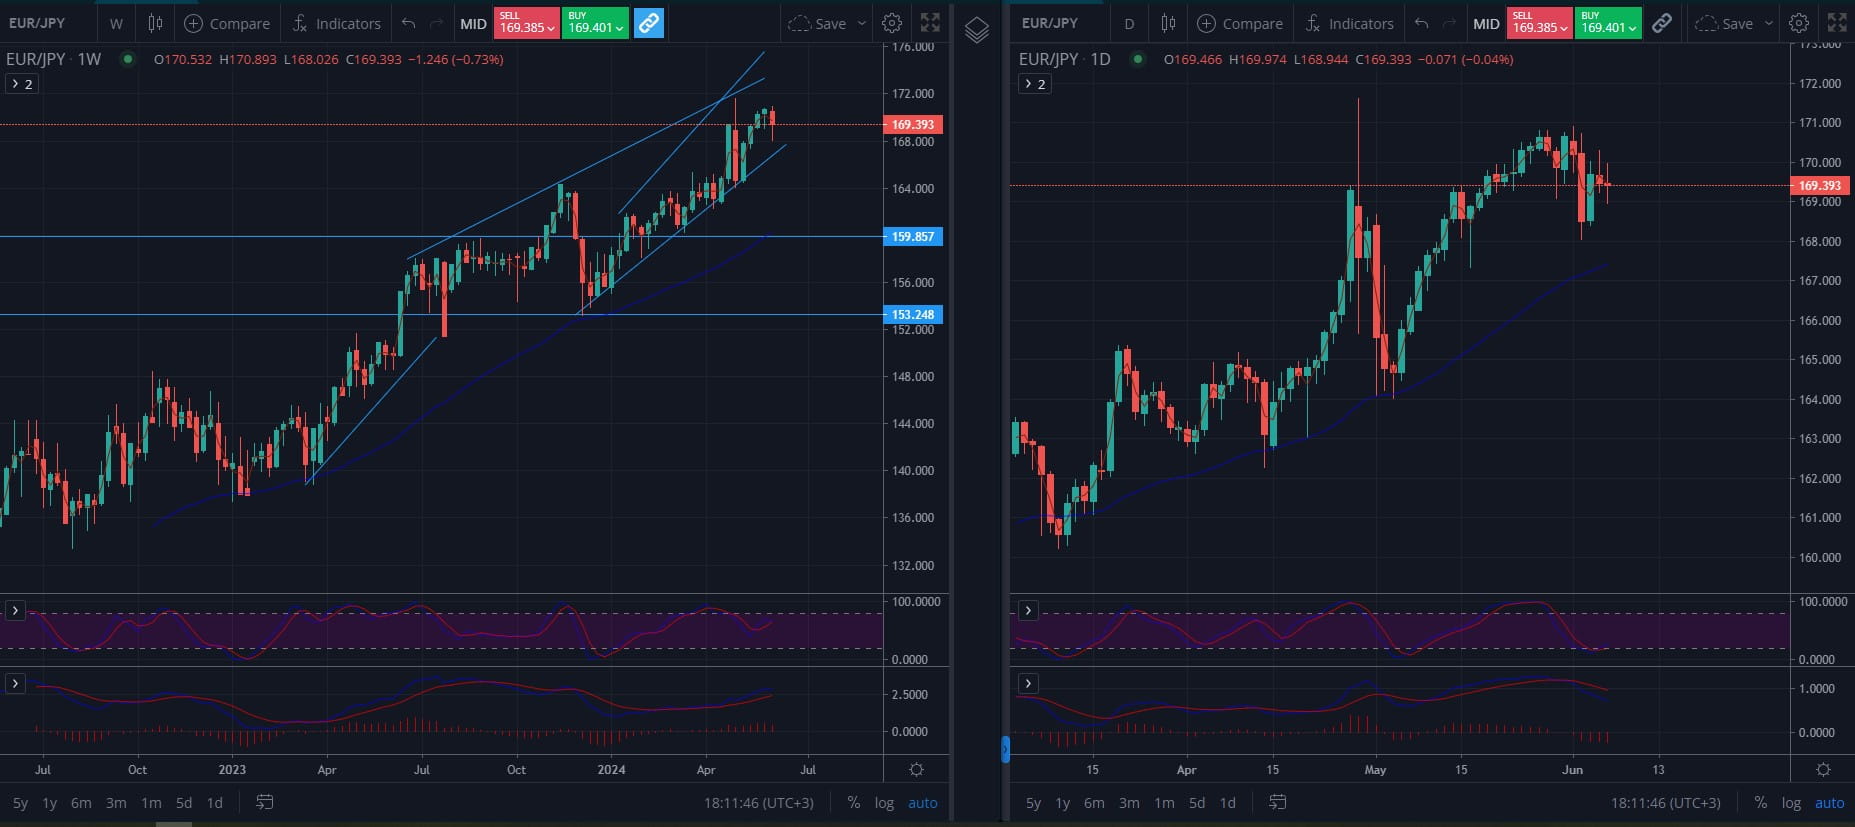Expand stochastic pane legend in right chart
The height and width of the screenshot is (827, 1855).
(1028, 610)
